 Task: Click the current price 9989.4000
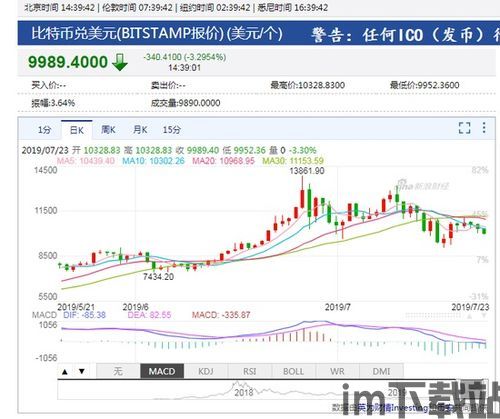[68, 62]
